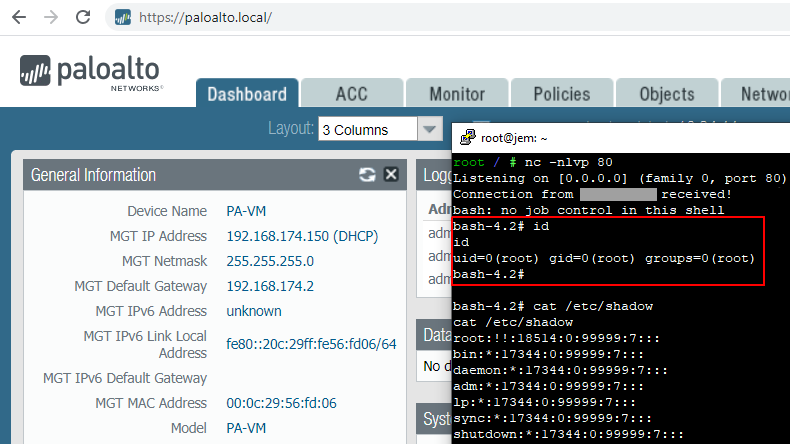The image size is (790, 444).
Task: Click the Device Name label
Action: (x=167, y=211)
